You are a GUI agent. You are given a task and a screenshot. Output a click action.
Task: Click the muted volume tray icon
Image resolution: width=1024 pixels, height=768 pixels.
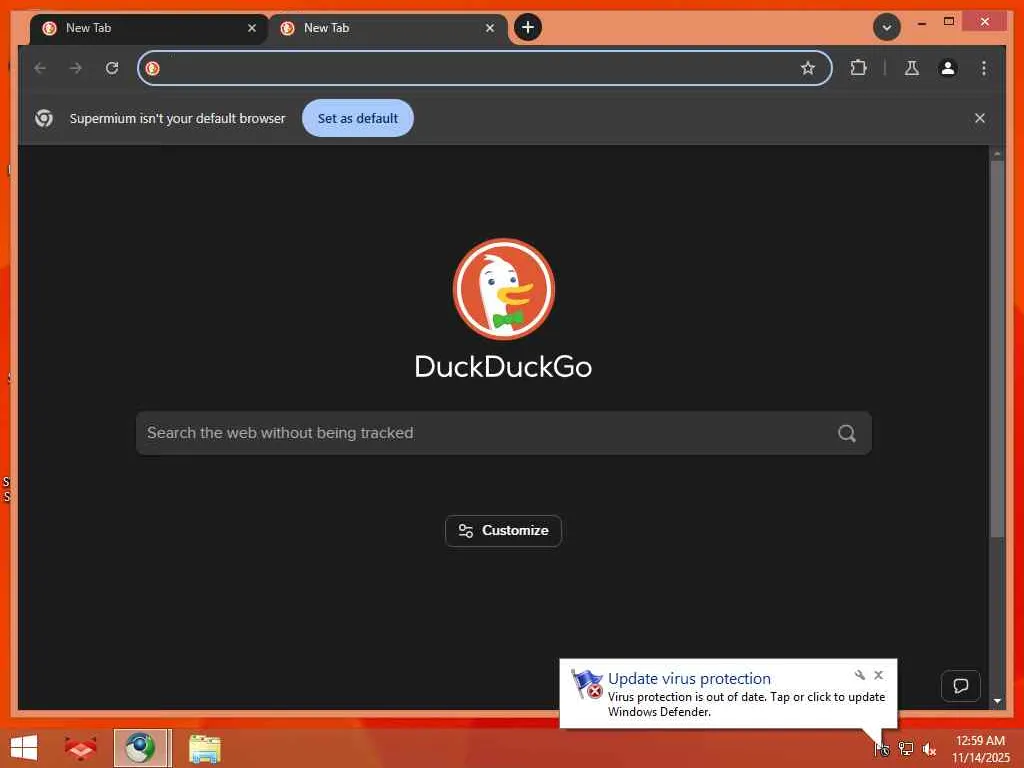929,749
